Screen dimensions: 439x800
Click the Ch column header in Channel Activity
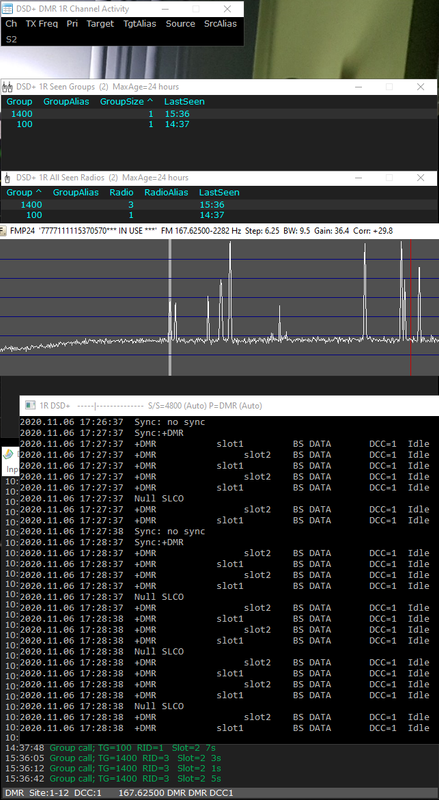(x=11, y=23)
